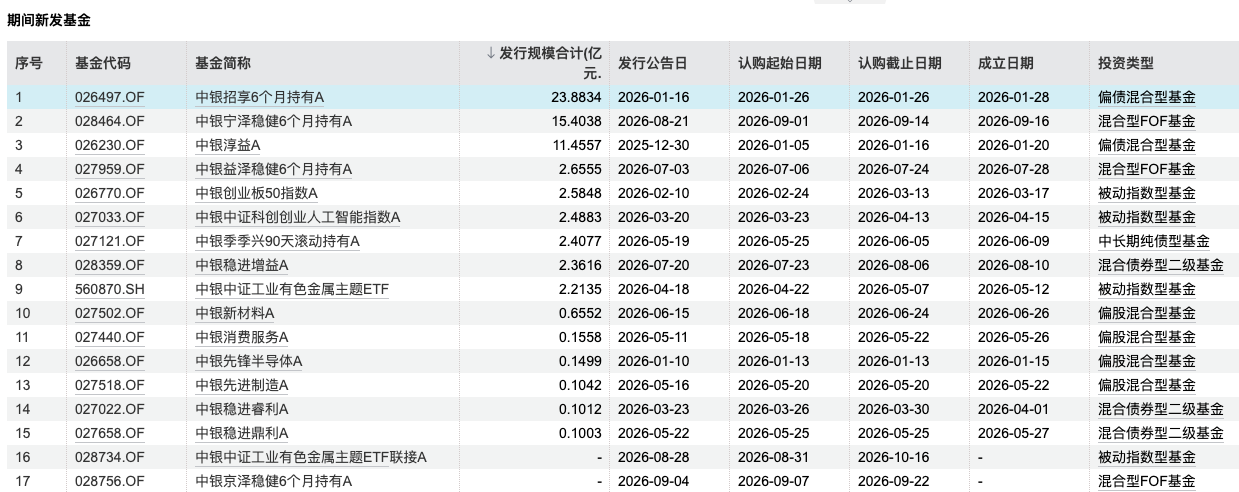Open fund code 027959.OF link
Image resolution: width=1239 pixels, height=492 pixels.
coord(109,169)
